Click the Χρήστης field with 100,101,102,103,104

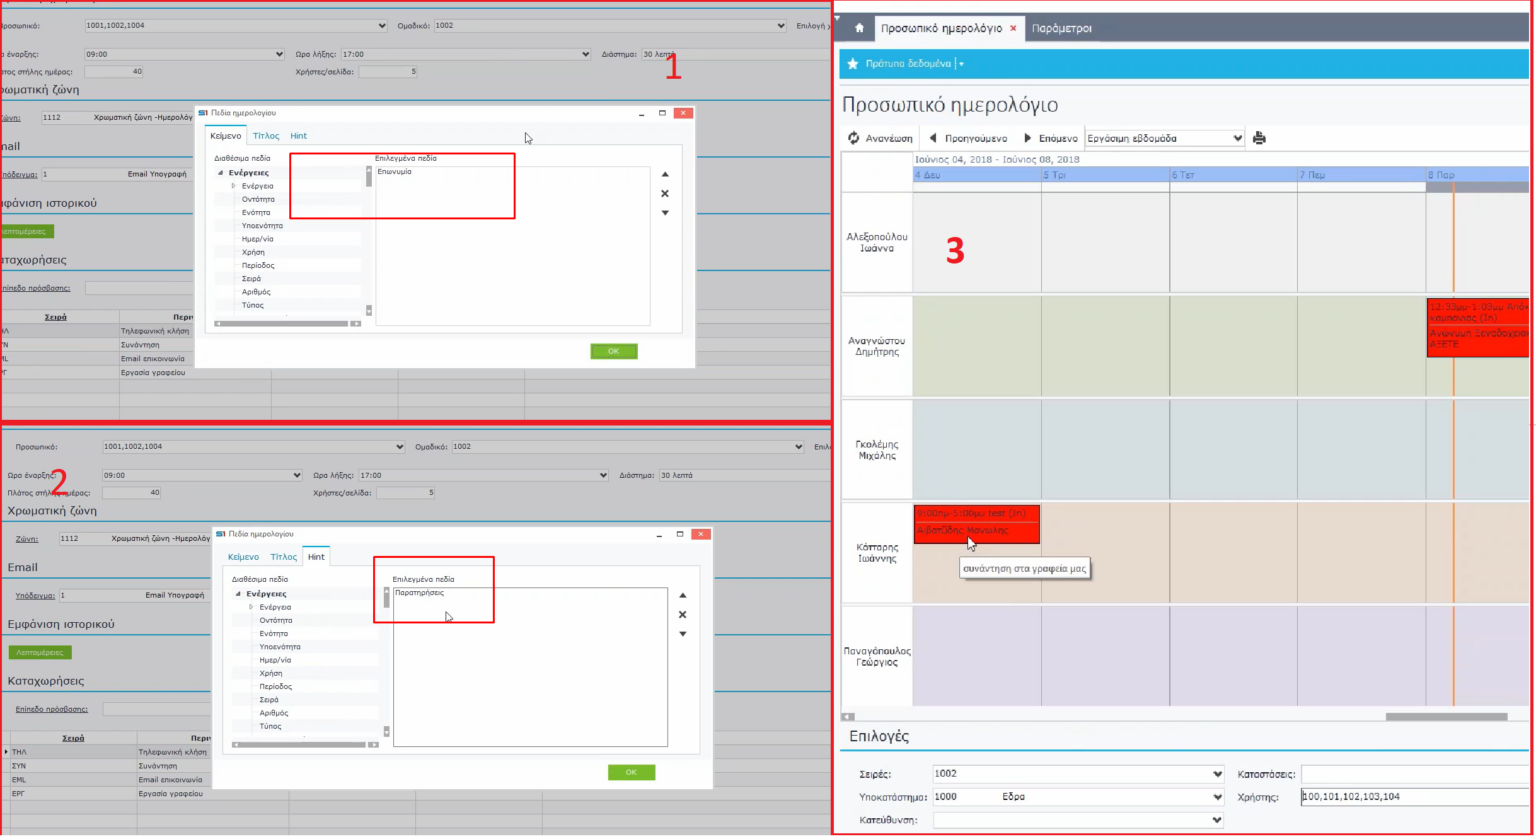[x=1414, y=797]
